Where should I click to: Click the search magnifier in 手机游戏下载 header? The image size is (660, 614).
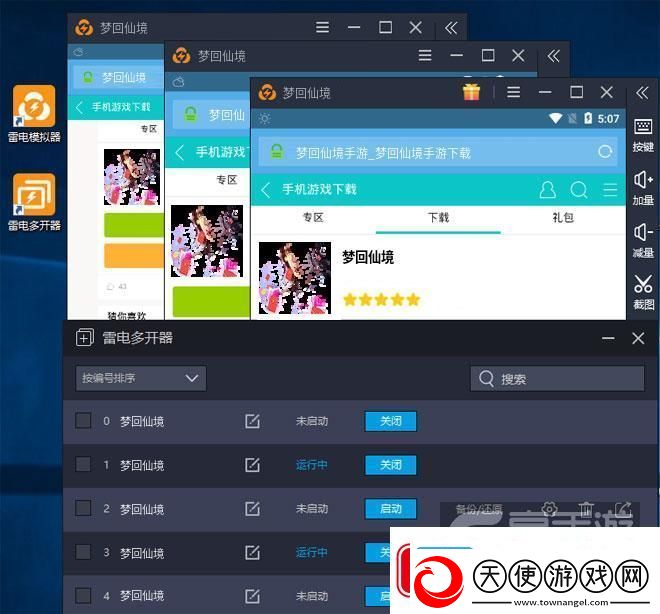579,190
